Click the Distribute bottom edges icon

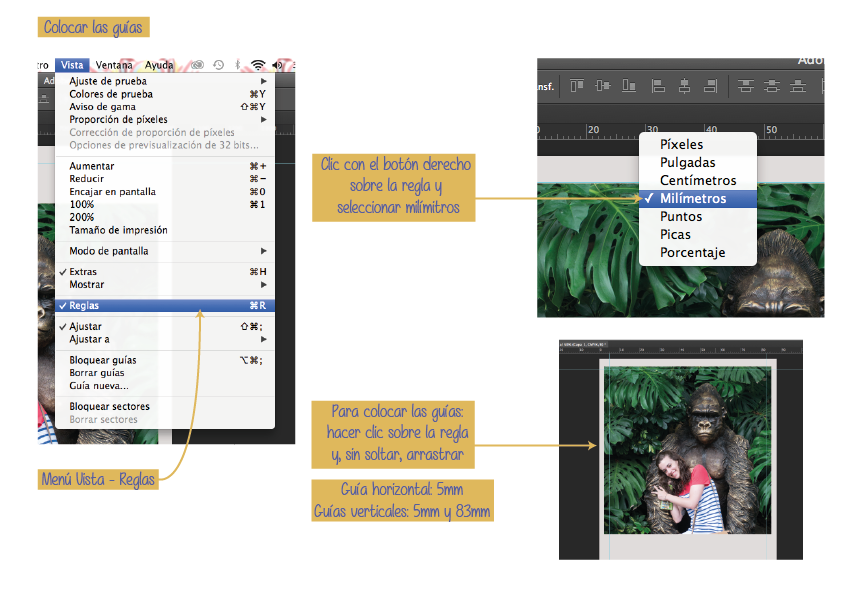[798, 86]
